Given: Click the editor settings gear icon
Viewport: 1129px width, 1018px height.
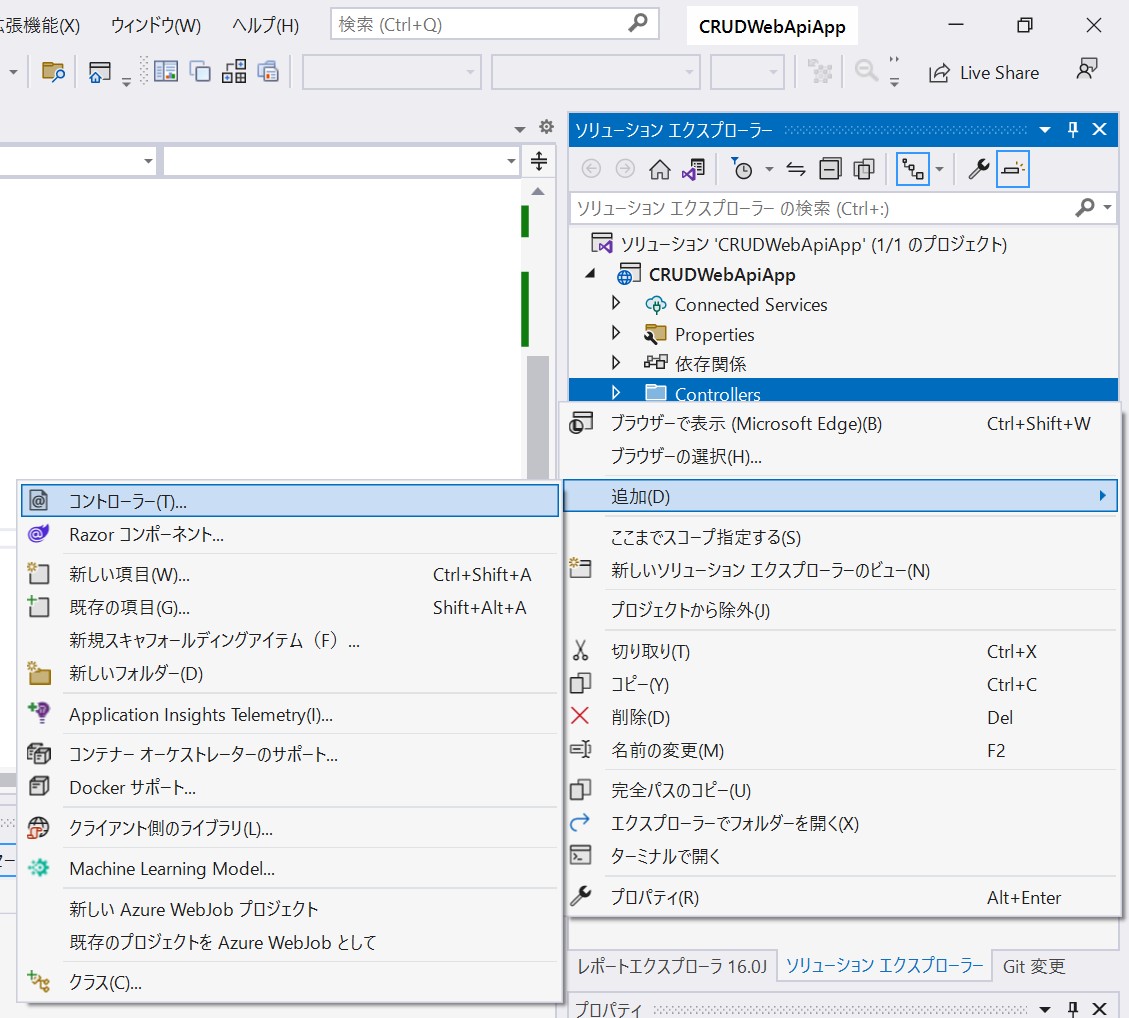Looking at the screenshot, I should pos(546,127).
